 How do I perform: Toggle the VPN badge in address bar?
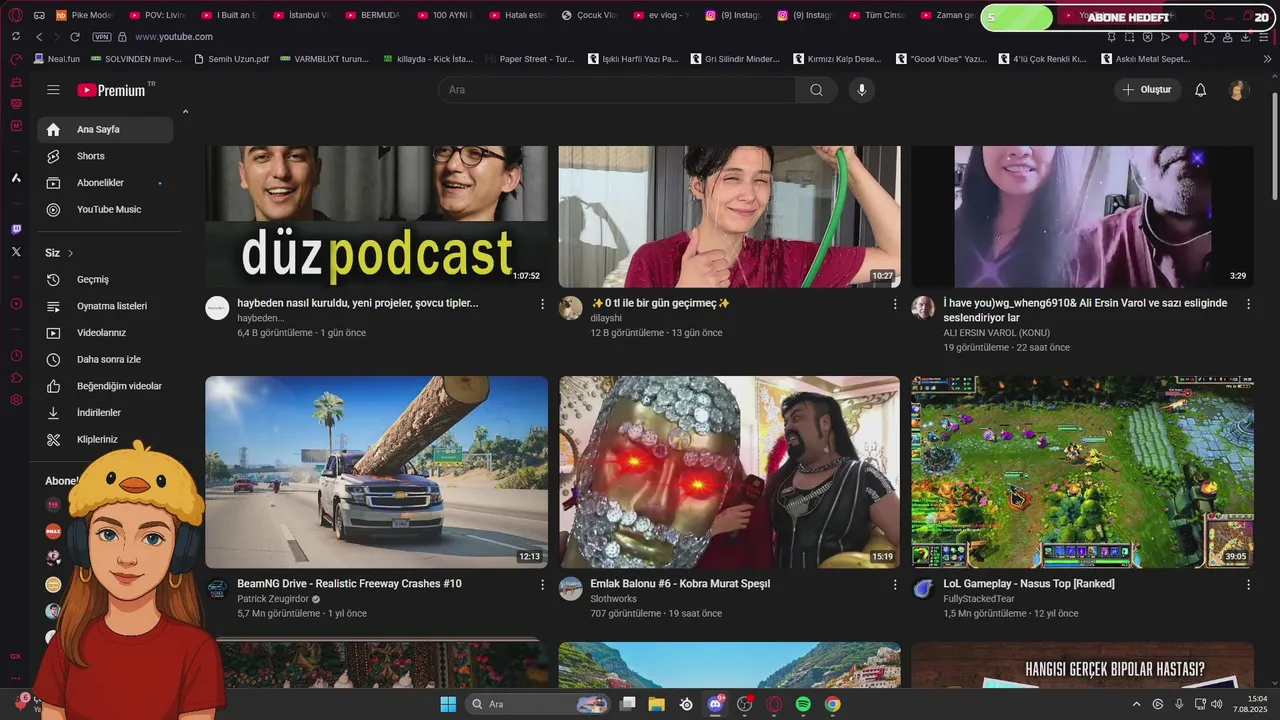[101, 37]
